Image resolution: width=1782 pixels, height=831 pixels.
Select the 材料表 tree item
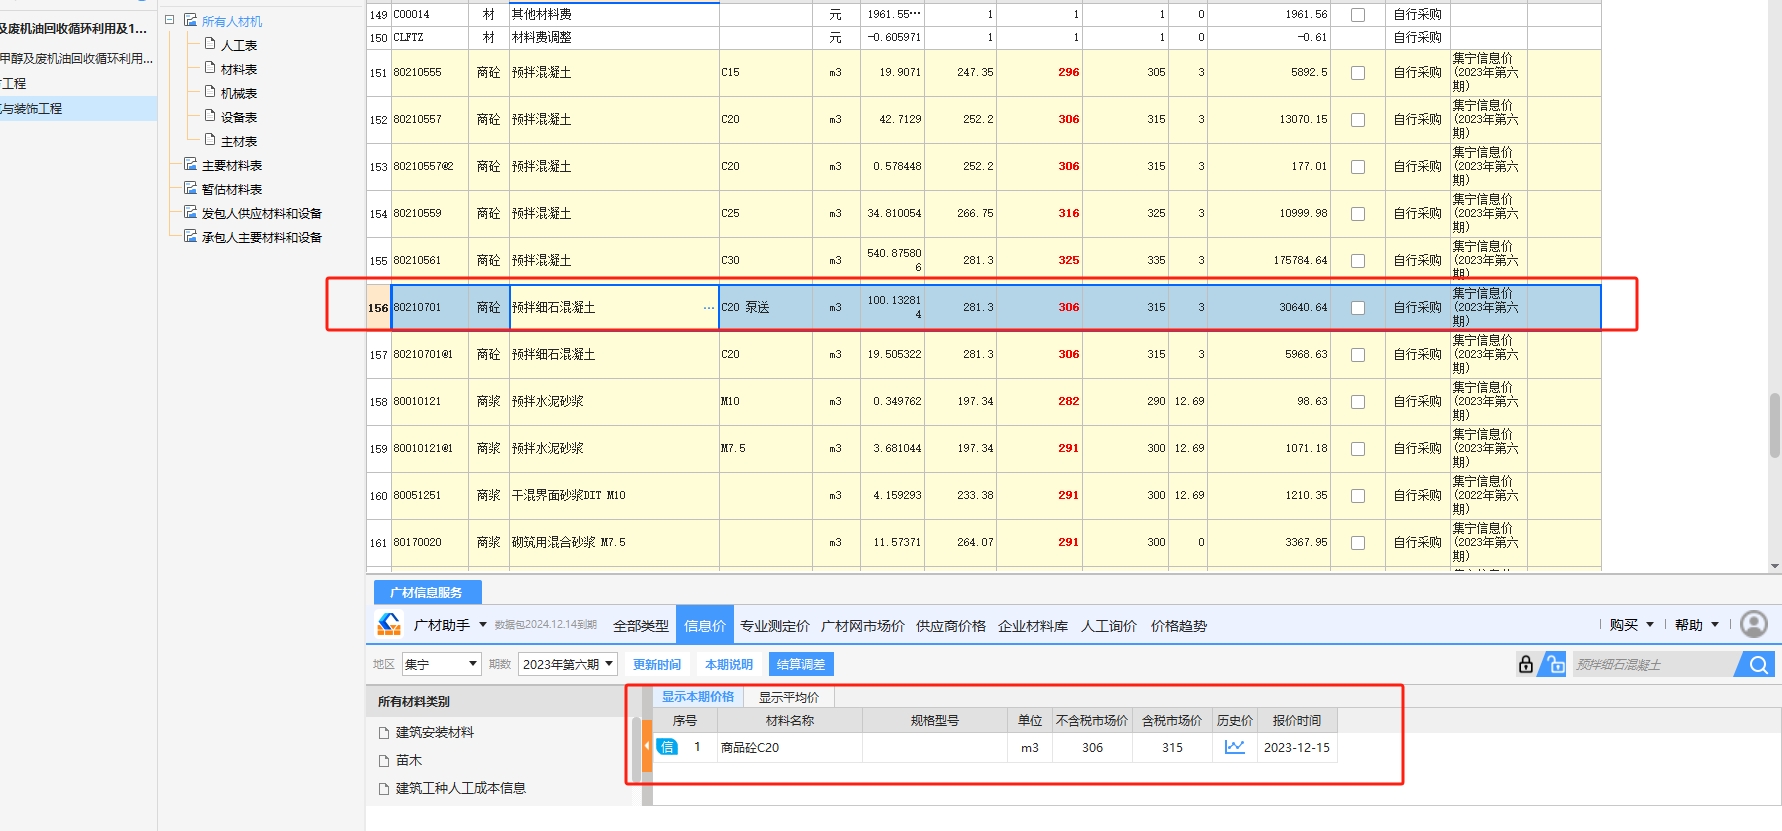239,69
